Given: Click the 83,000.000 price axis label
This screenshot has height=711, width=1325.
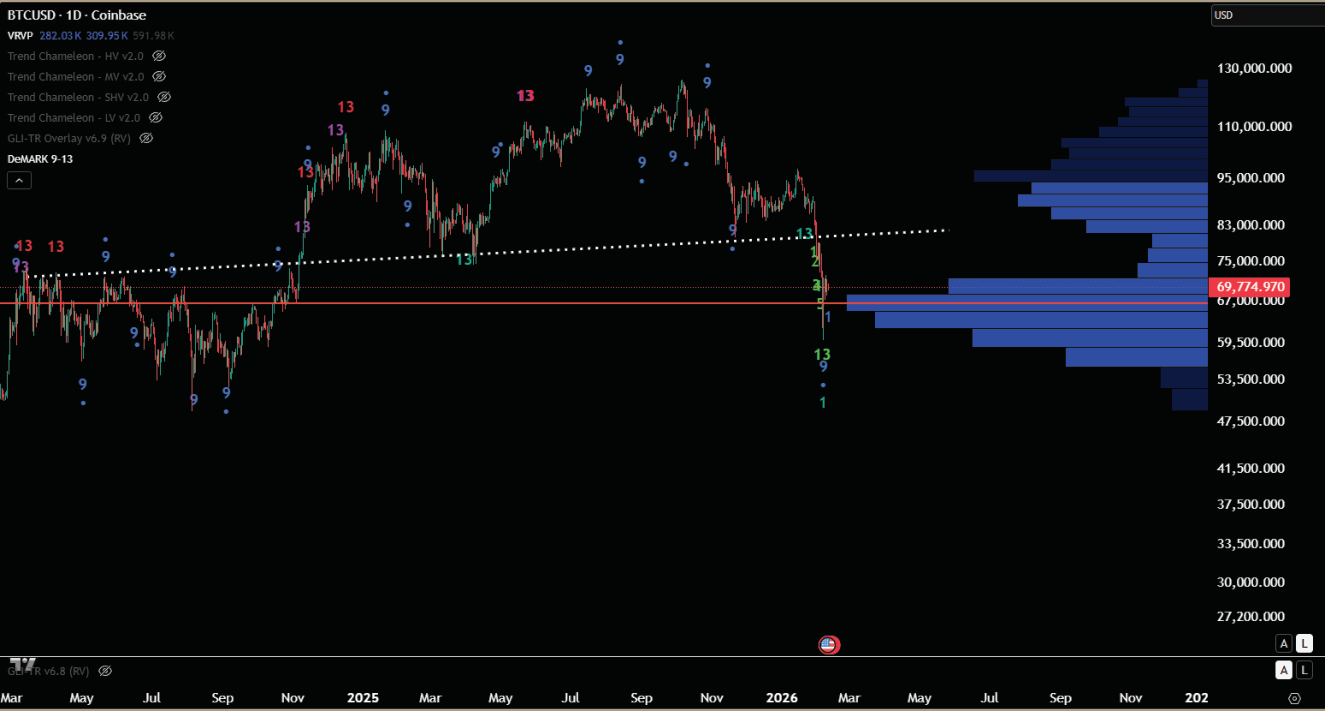Looking at the screenshot, I should [x=1250, y=226].
